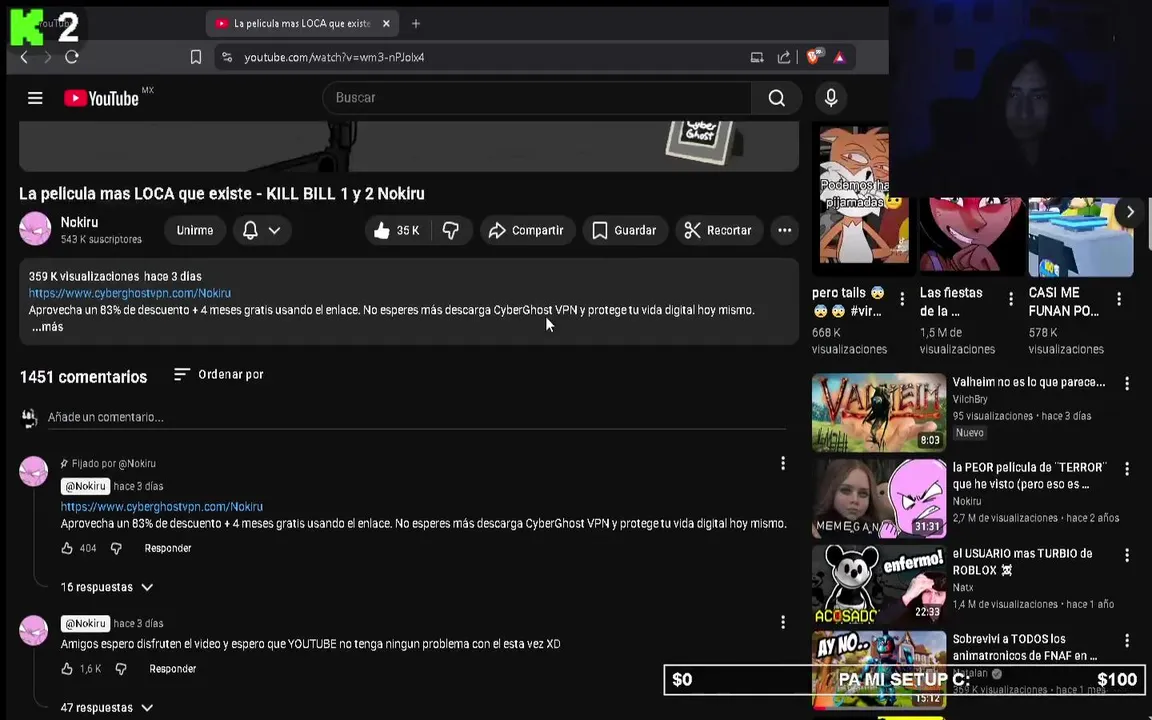Open Nokiru channel name link
The image size is (1152, 720).
[79, 222]
